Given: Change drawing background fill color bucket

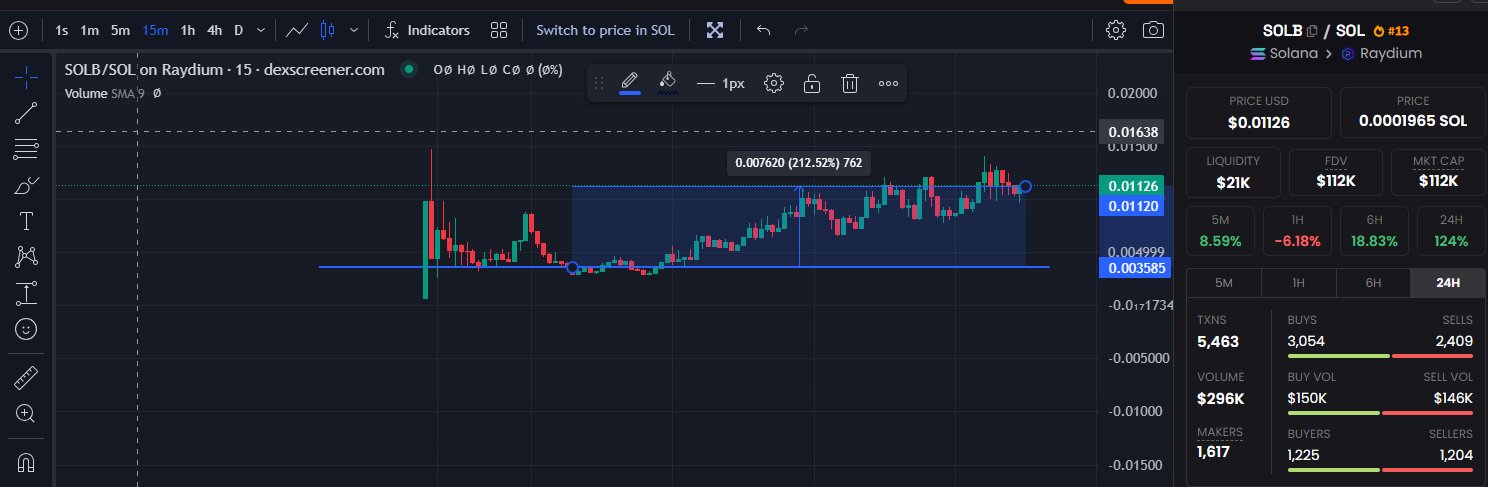Looking at the screenshot, I should click(x=668, y=83).
